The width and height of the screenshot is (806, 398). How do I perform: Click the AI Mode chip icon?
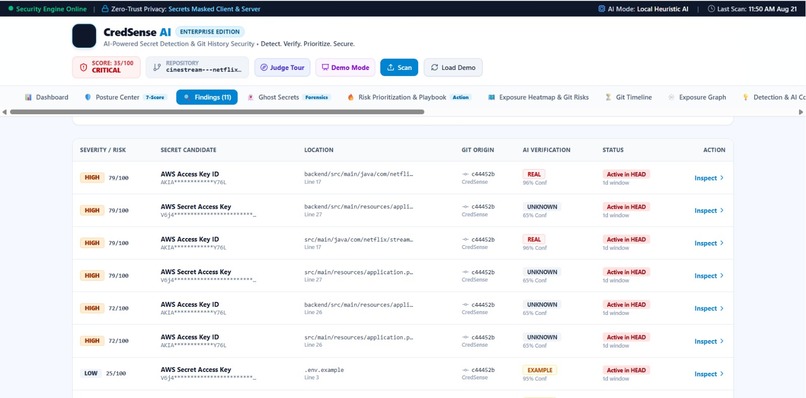click(x=602, y=9)
